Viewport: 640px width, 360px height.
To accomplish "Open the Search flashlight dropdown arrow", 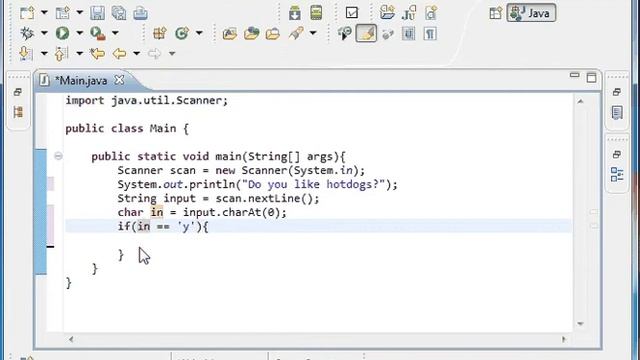I will (313, 33).
